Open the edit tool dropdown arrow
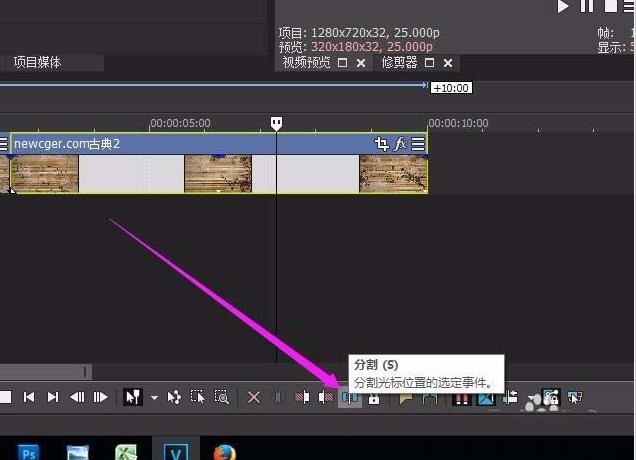The width and height of the screenshot is (636, 460). [154, 398]
